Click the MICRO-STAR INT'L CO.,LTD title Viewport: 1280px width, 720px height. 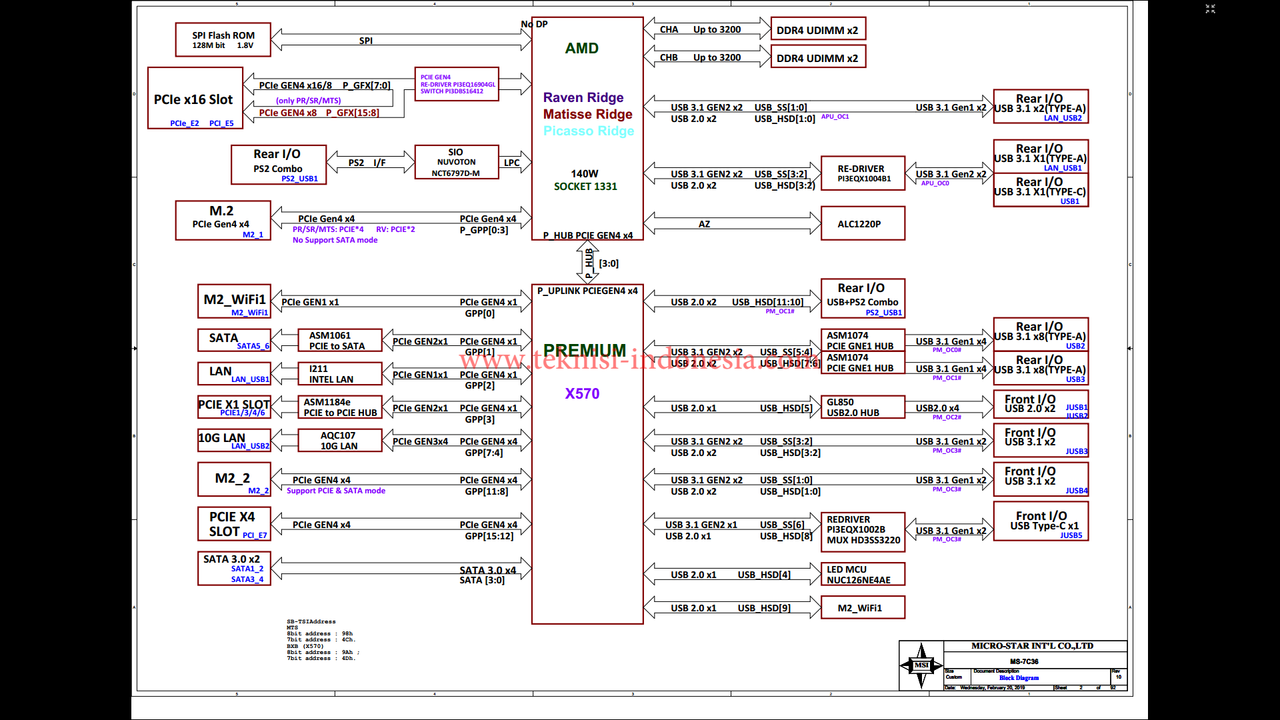pos(1033,646)
